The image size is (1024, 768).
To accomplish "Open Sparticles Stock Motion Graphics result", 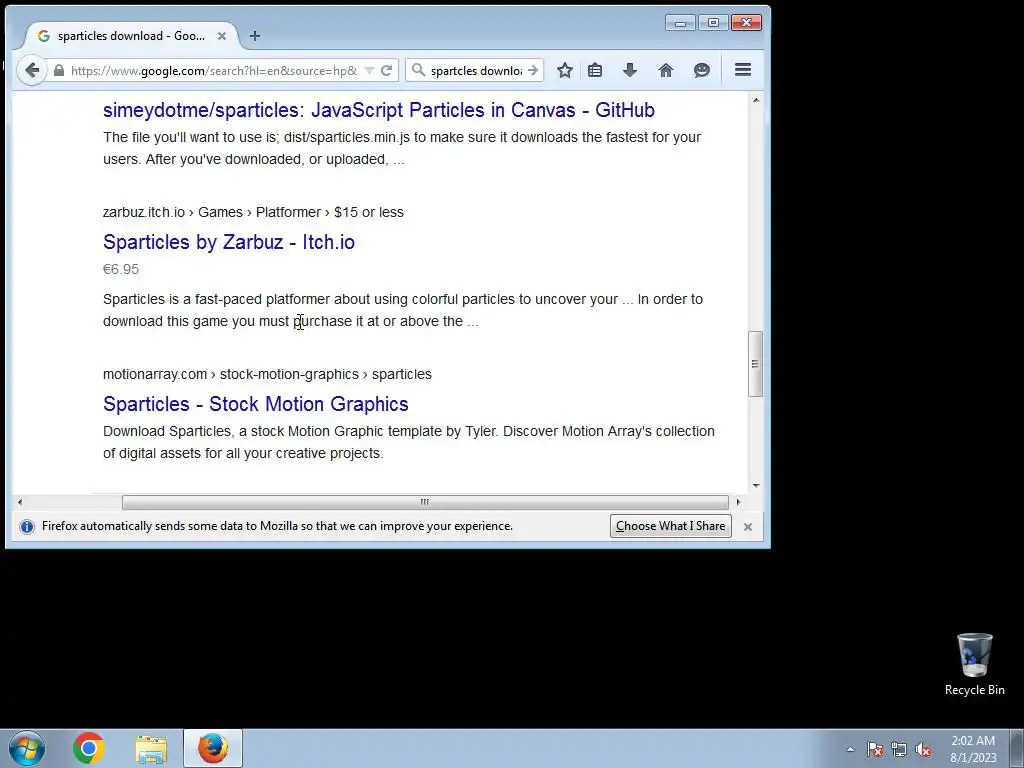I will click(x=256, y=404).
